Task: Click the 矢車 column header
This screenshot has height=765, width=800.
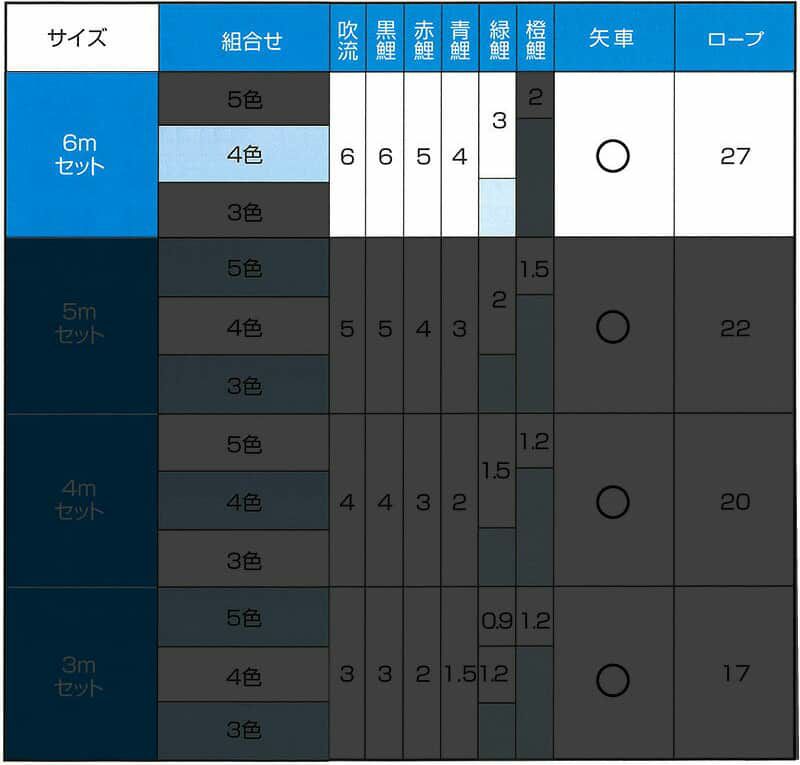Action: tap(612, 40)
